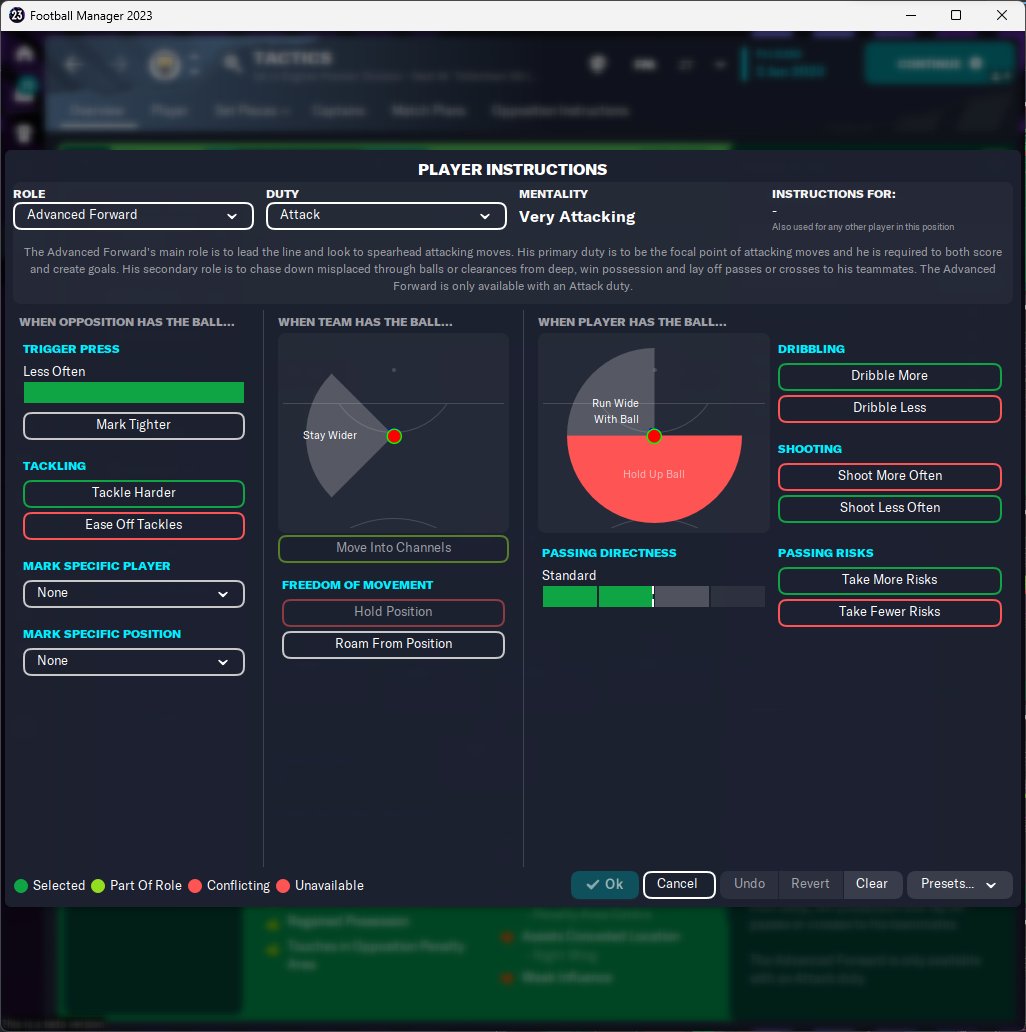Open the Player tab behind dialog

[169, 110]
